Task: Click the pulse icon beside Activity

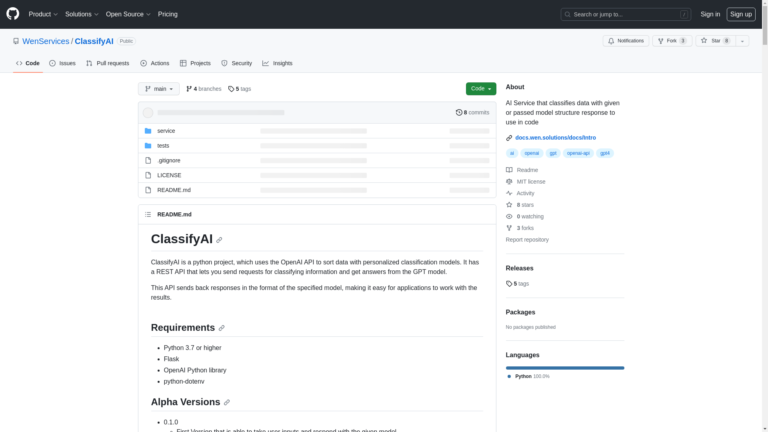Action: click(509, 193)
